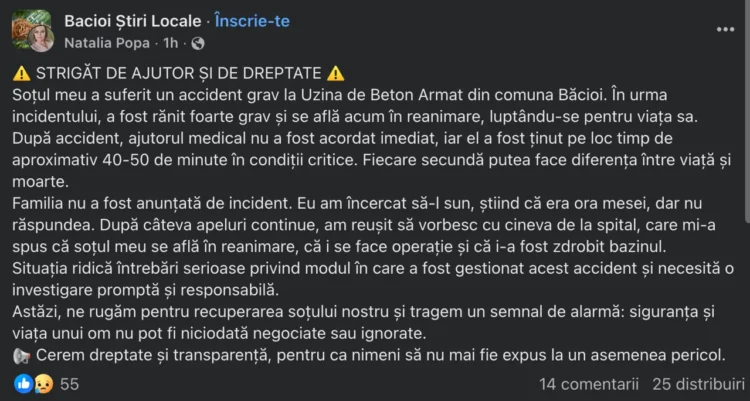Click the Înscrie-te join link
This screenshot has height=401, width=750.
pyautogui.click(x=252, y=21)
